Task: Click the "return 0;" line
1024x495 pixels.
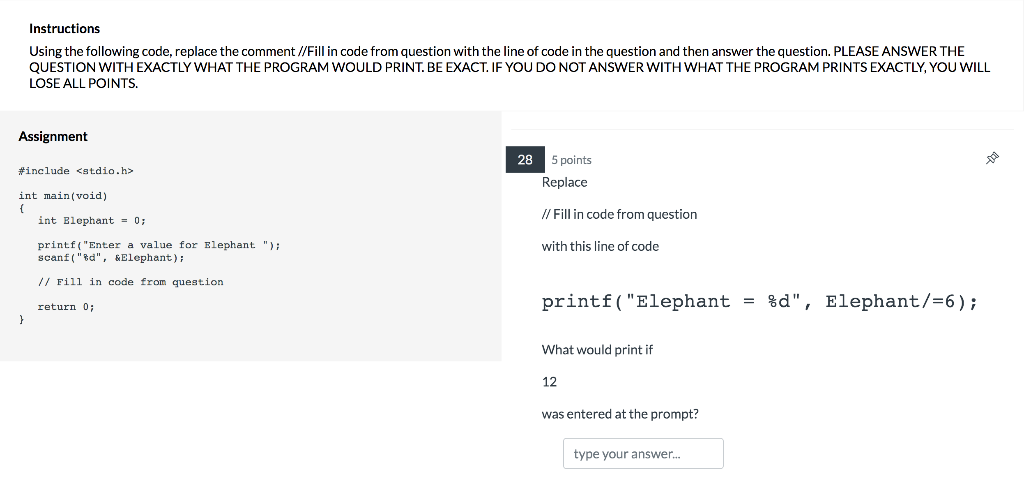Action: (66, 307)
